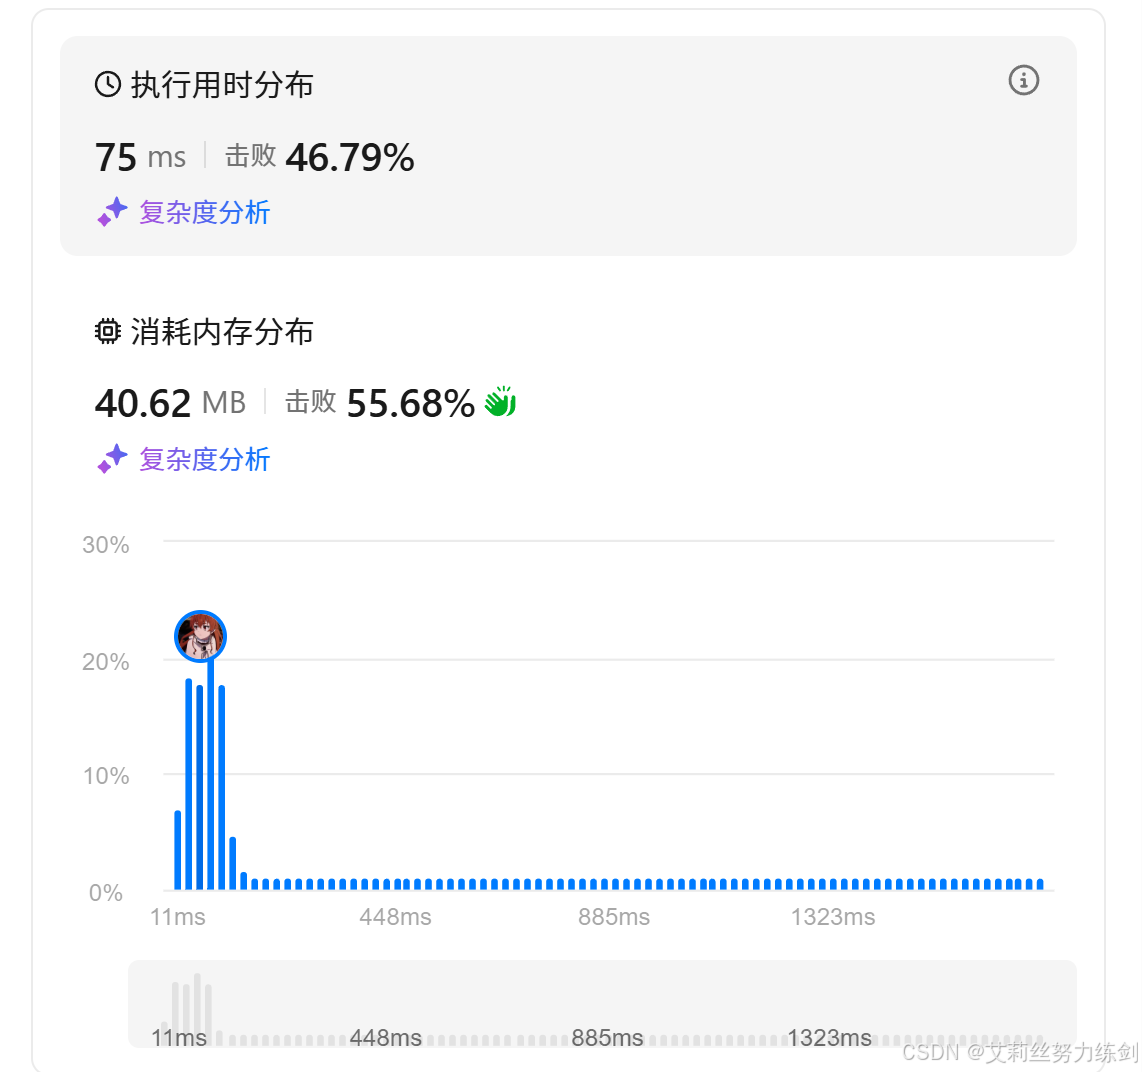Click the 885ms x-axis label
This screenshot has width=1142, height=1072.
613,917
